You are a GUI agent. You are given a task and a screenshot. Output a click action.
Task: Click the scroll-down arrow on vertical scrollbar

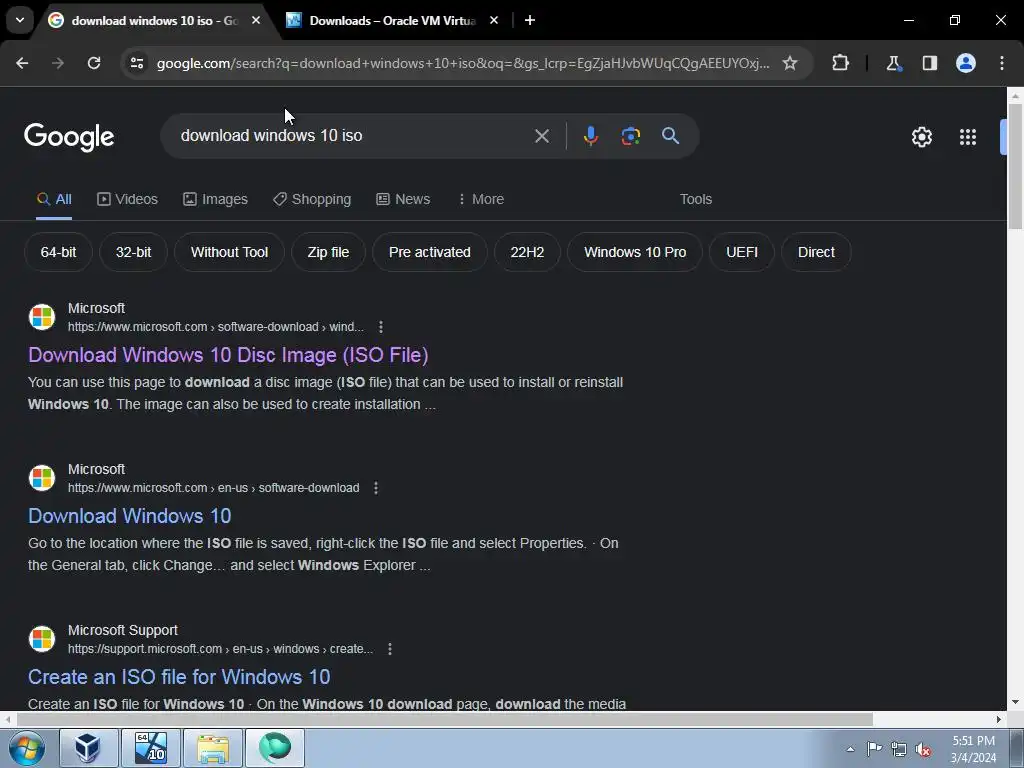(x=1015, y=703)
